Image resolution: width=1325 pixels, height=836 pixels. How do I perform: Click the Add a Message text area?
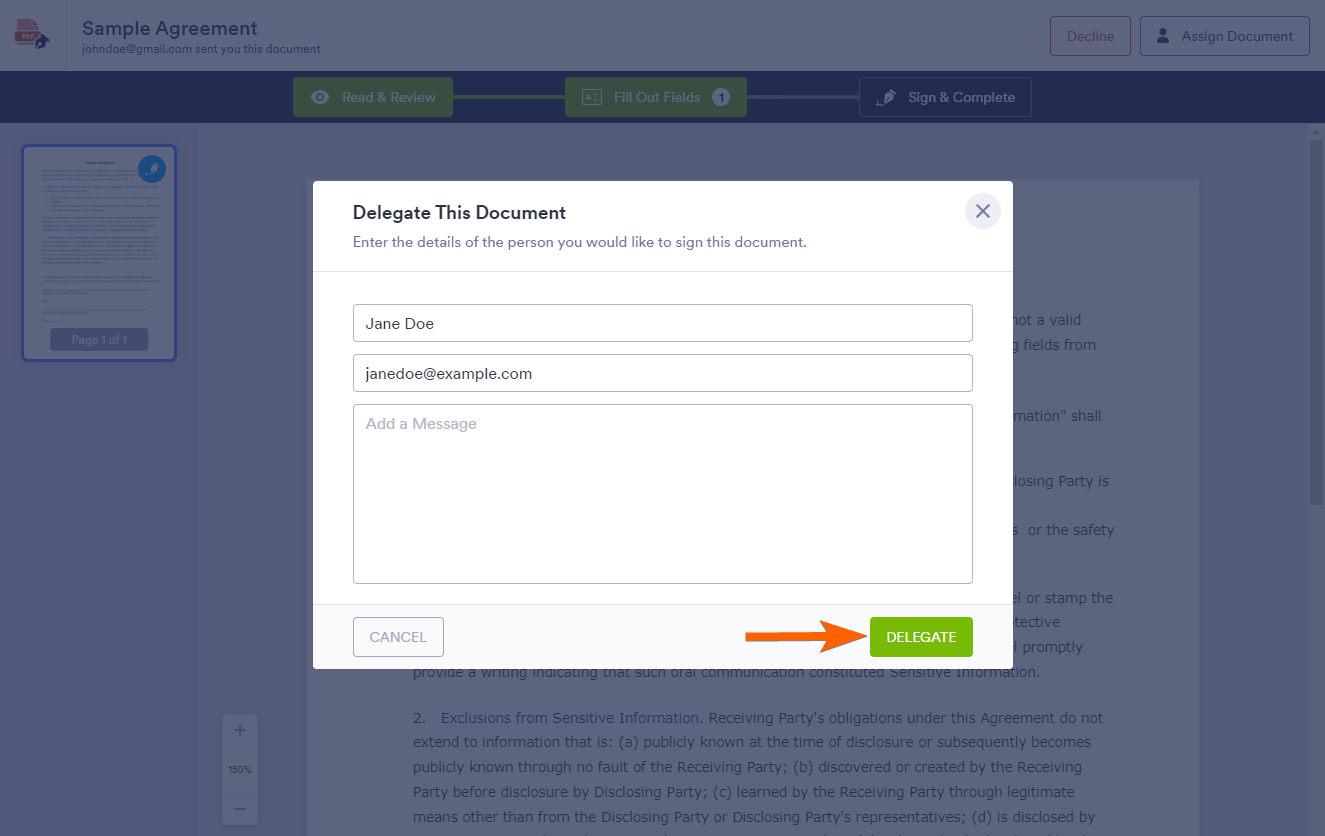pyautogui.click(x=662, y=493)
